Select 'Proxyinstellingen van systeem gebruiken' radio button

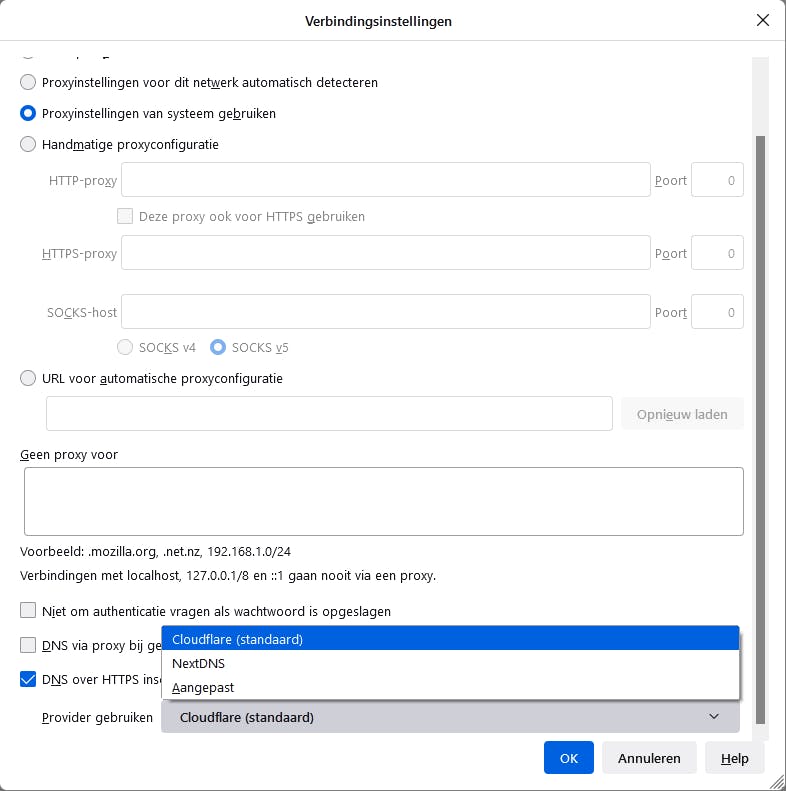click(x=28, y=113)
